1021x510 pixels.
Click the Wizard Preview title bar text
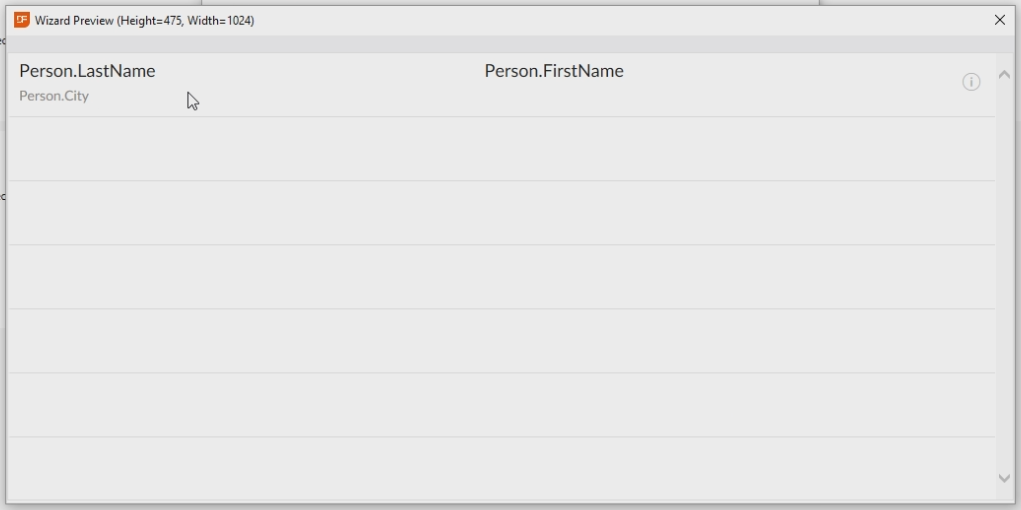pyautogui.click(x=144, y=20)
